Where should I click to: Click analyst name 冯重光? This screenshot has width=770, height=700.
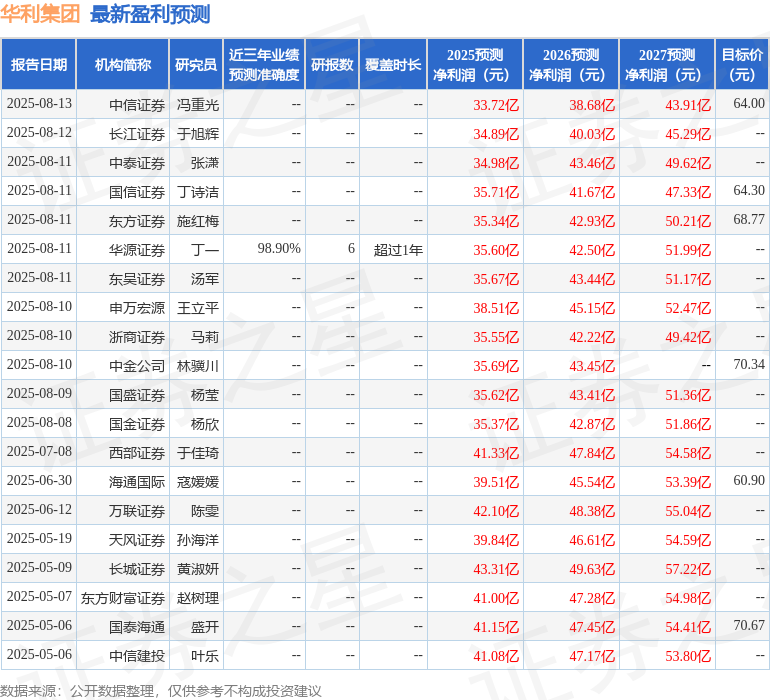coord(198,104)
